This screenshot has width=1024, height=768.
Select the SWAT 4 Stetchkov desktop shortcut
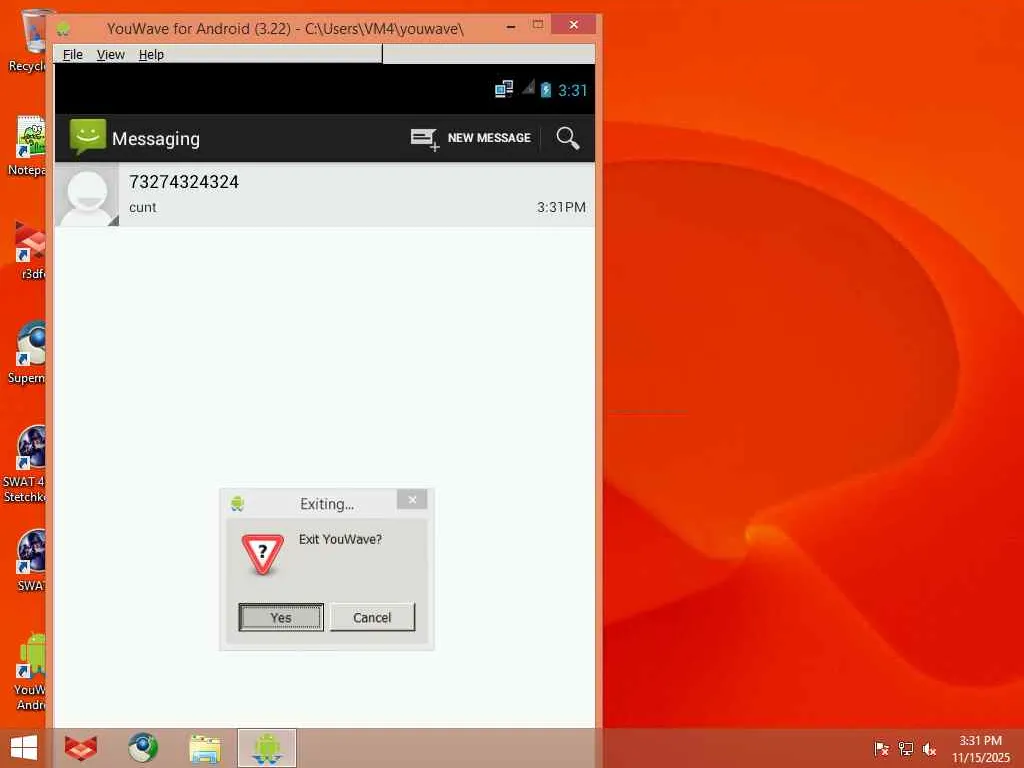coord(25,464)
